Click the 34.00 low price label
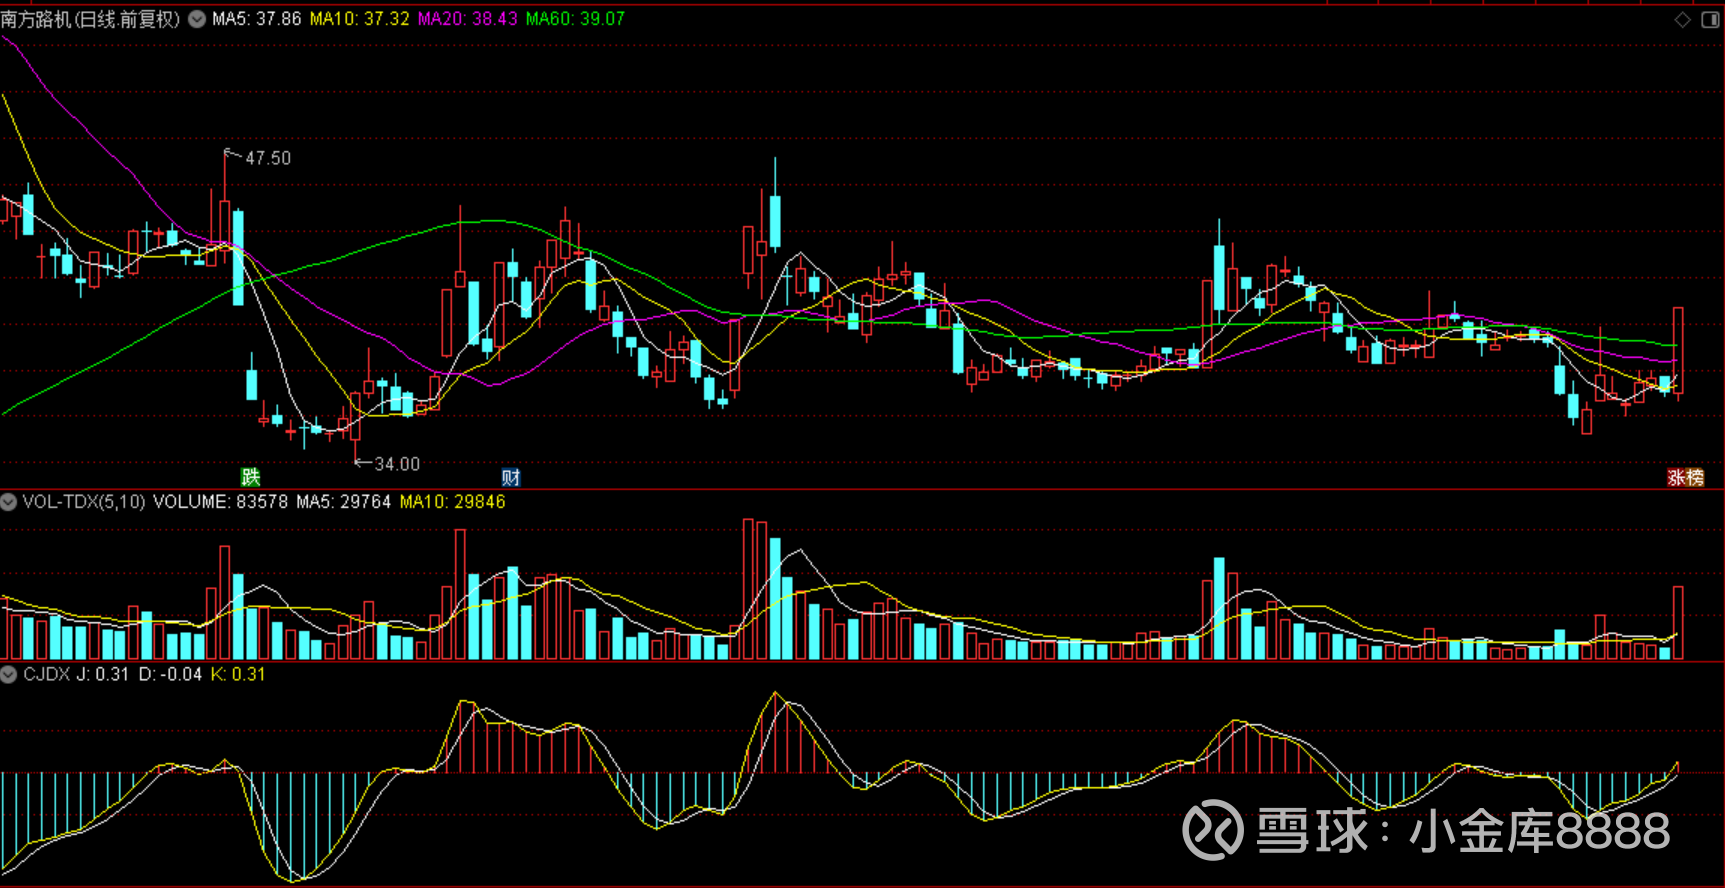 [397, 464]
